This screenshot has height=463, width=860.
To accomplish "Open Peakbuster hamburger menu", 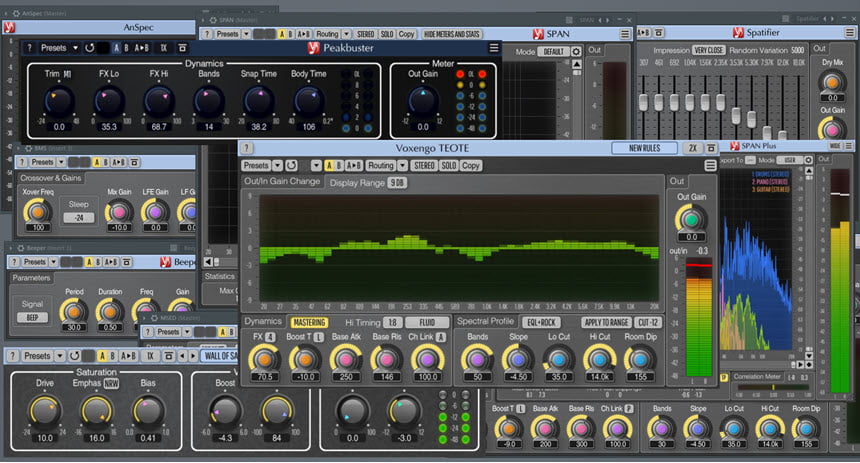I will [494, 48].
